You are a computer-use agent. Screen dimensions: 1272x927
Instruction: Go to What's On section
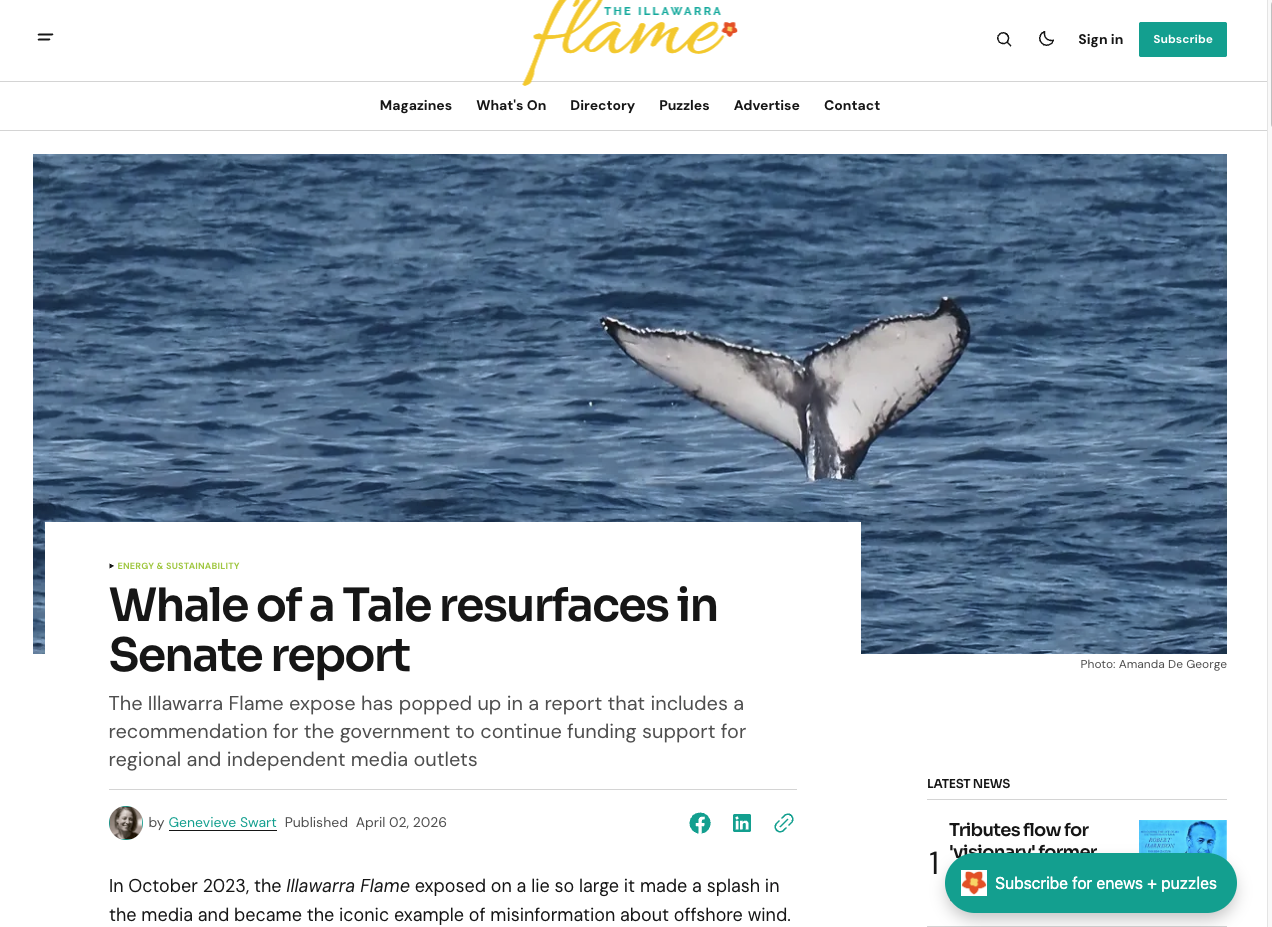tap(511, 106)
